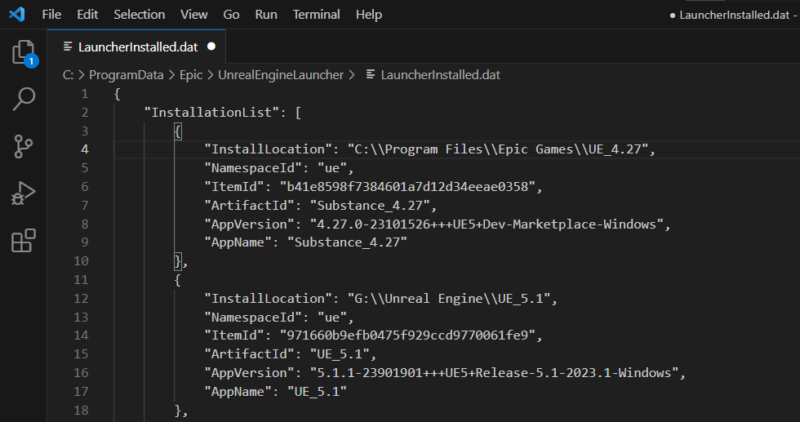This screenshot has height=422, width=800.
Task: Click line number 4 in the gutter
Action: [84, 150]
